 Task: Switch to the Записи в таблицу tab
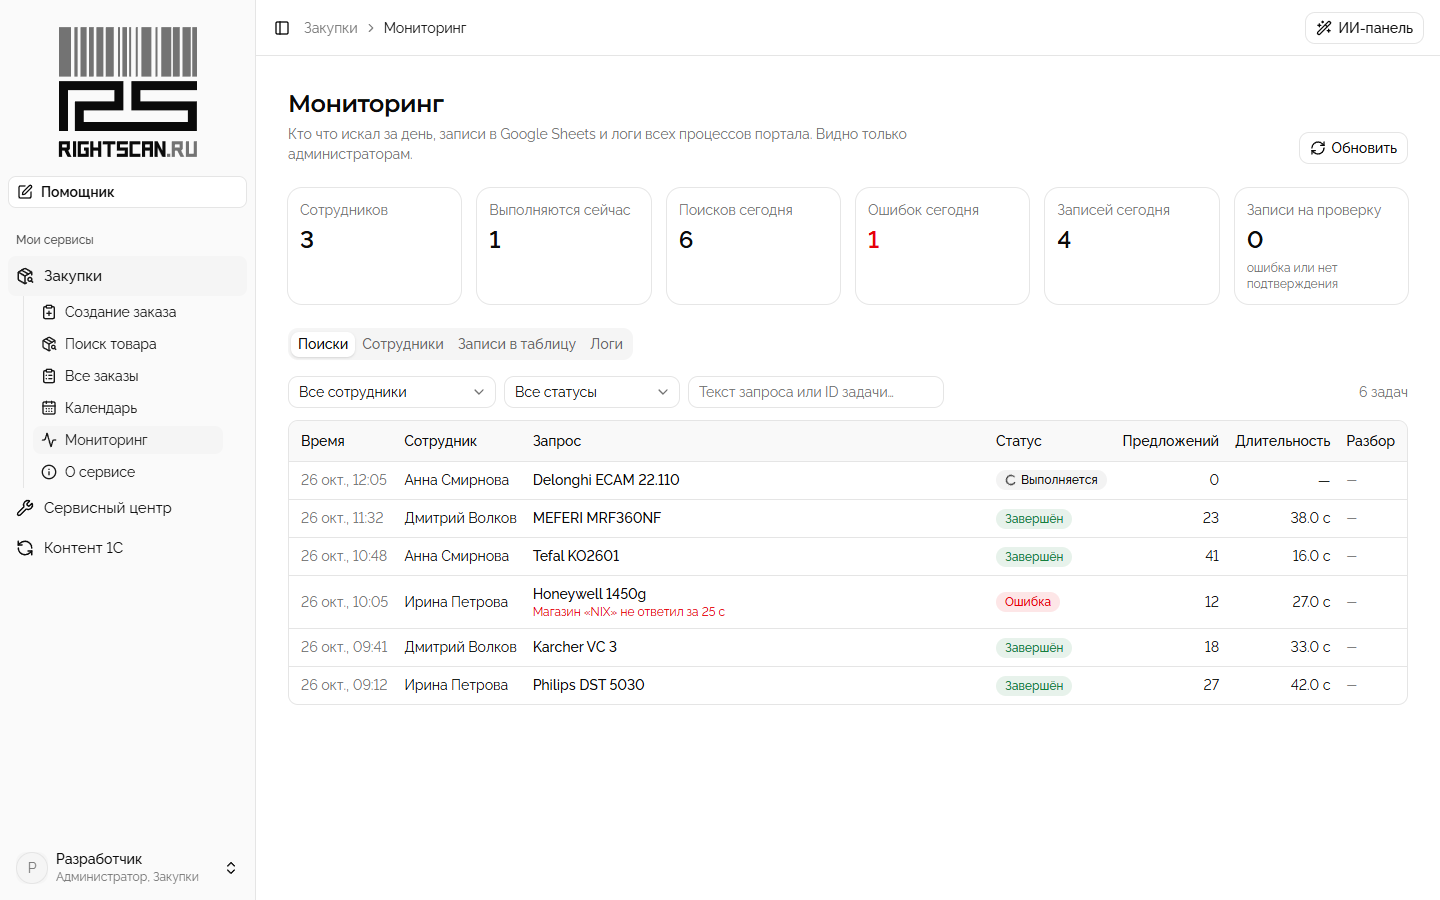pyautogui.click(x=517, y=344)
